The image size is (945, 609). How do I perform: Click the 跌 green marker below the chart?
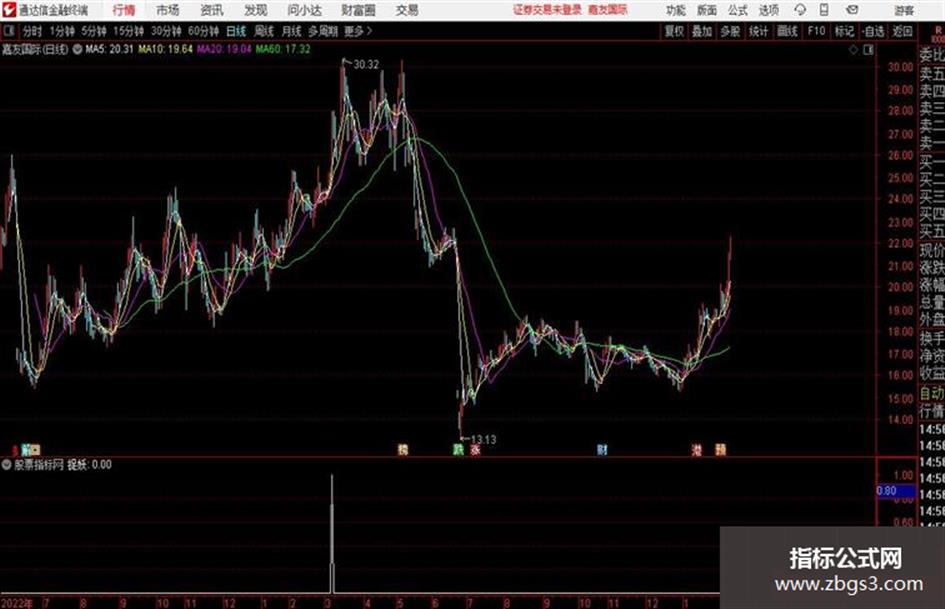click(458, 449)
